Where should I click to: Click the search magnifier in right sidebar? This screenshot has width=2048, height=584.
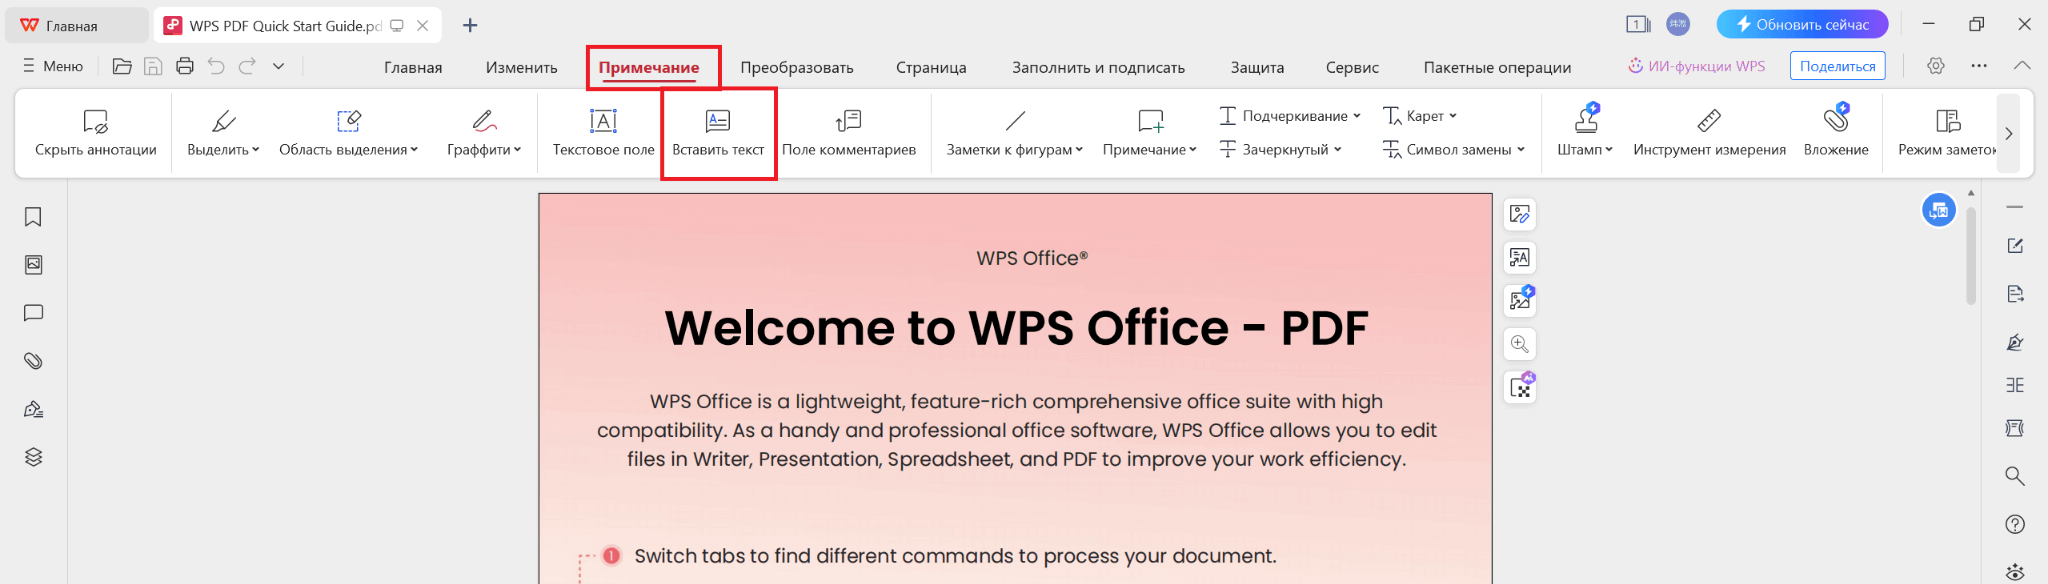click(2015, 476)
